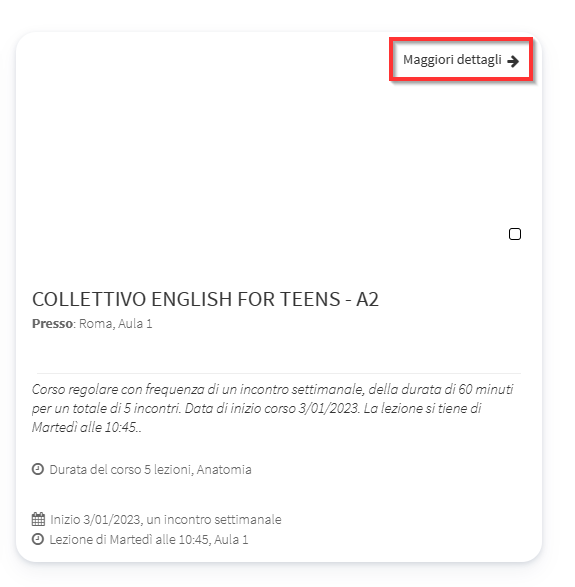Click the calendar icon next to Inizio
The image size is (575, 587).
tap(38, 519)
